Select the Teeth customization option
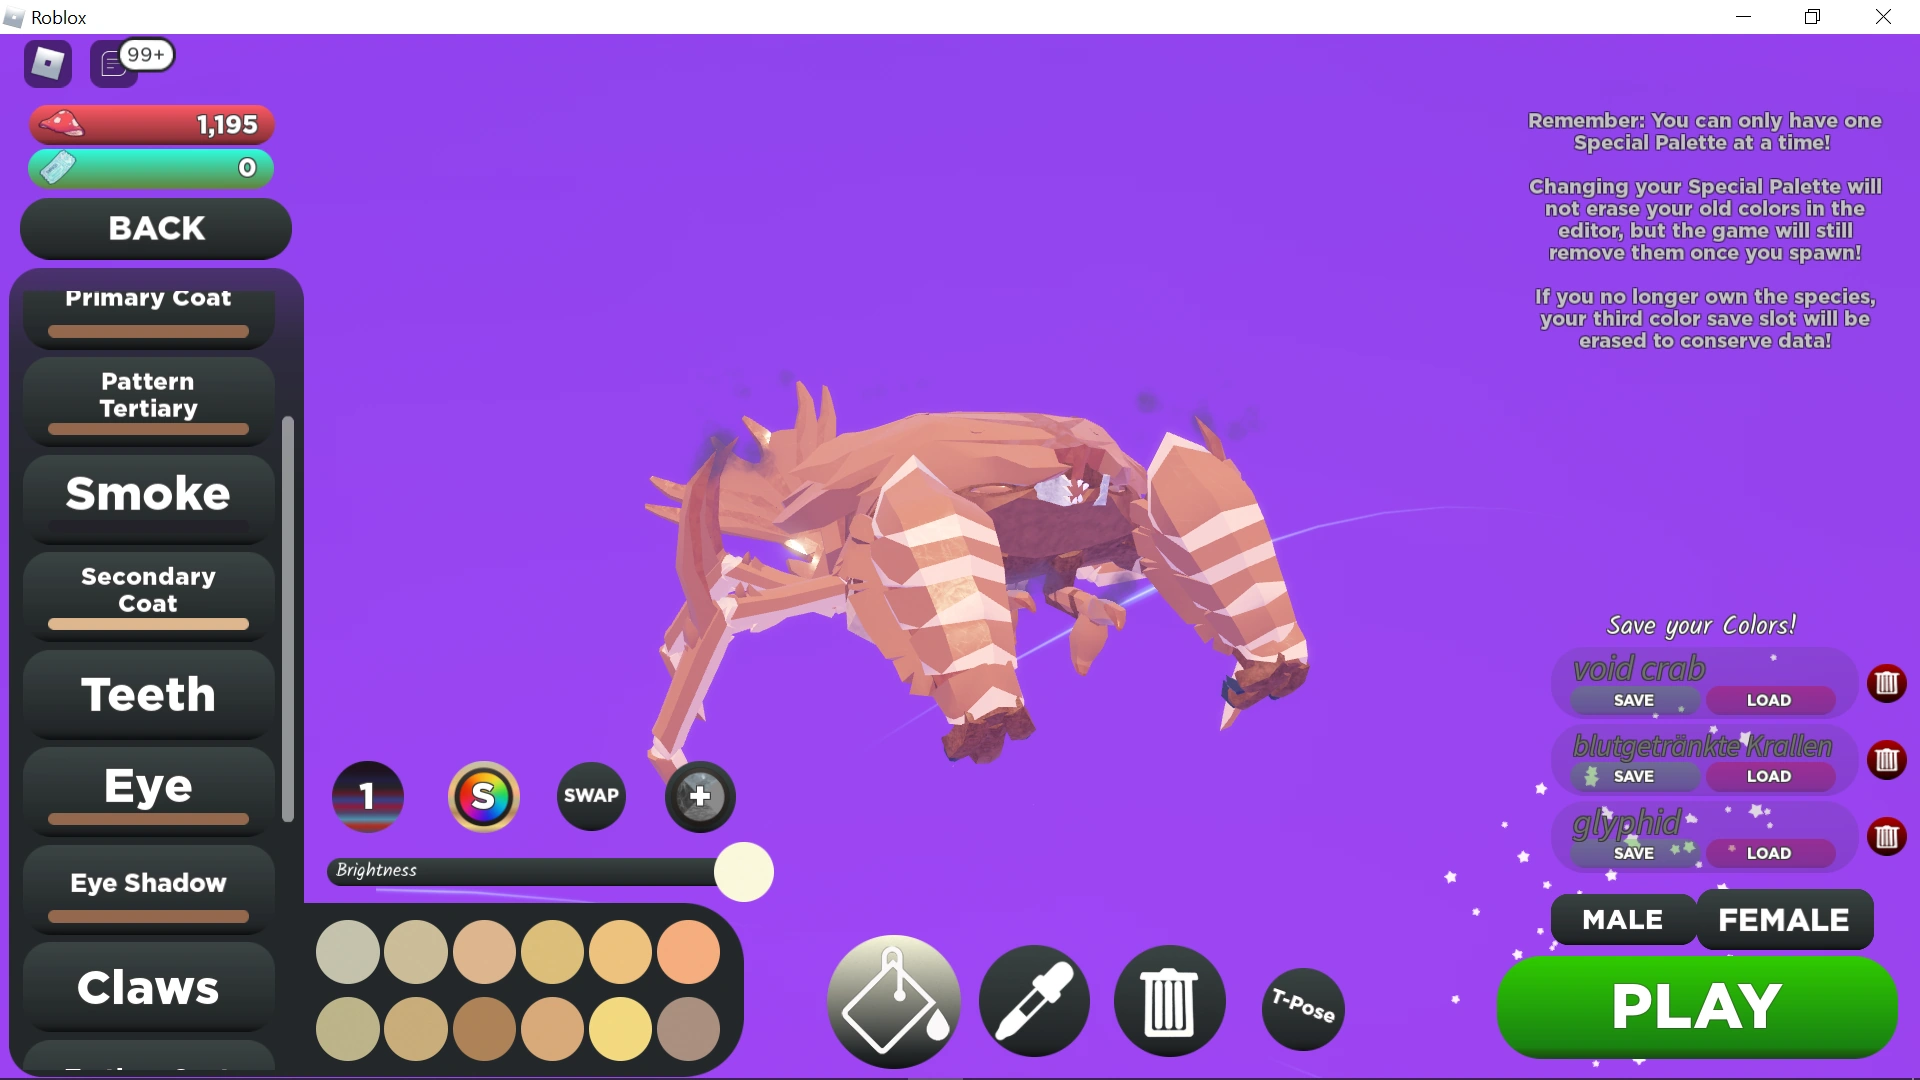Screen dimensions: 1920x1080 [x=148, y=694]
